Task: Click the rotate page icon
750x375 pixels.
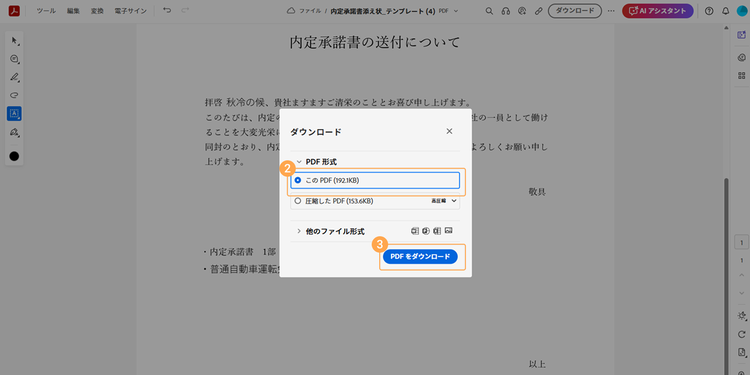Action: tap(742, 334)
